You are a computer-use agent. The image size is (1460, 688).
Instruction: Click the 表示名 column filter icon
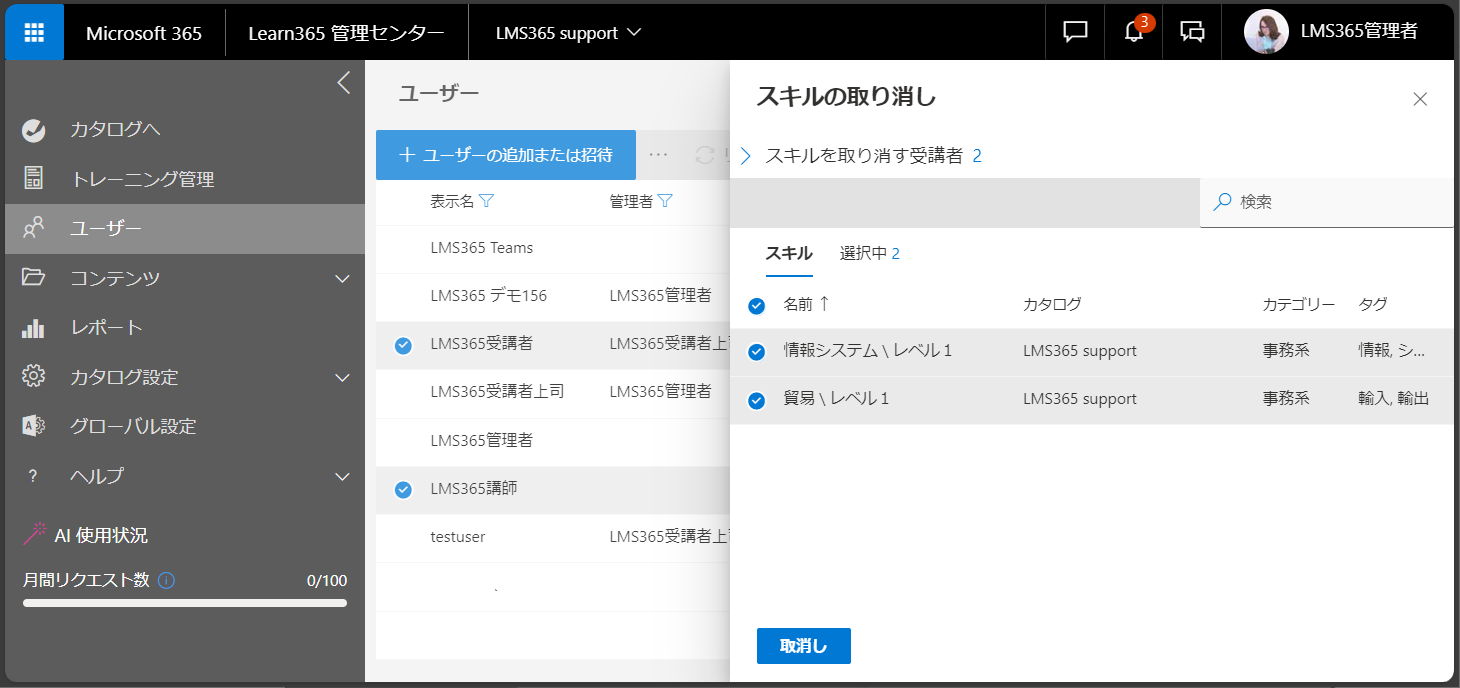487,201
